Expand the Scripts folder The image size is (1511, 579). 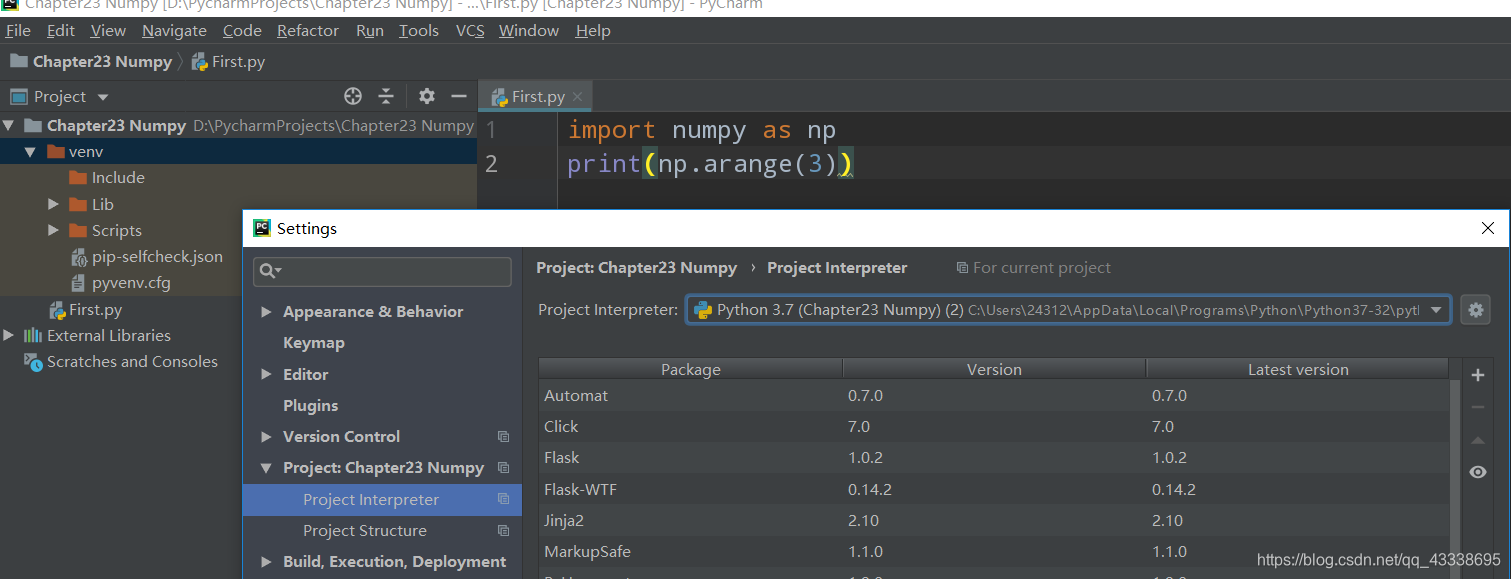[54, 230]
